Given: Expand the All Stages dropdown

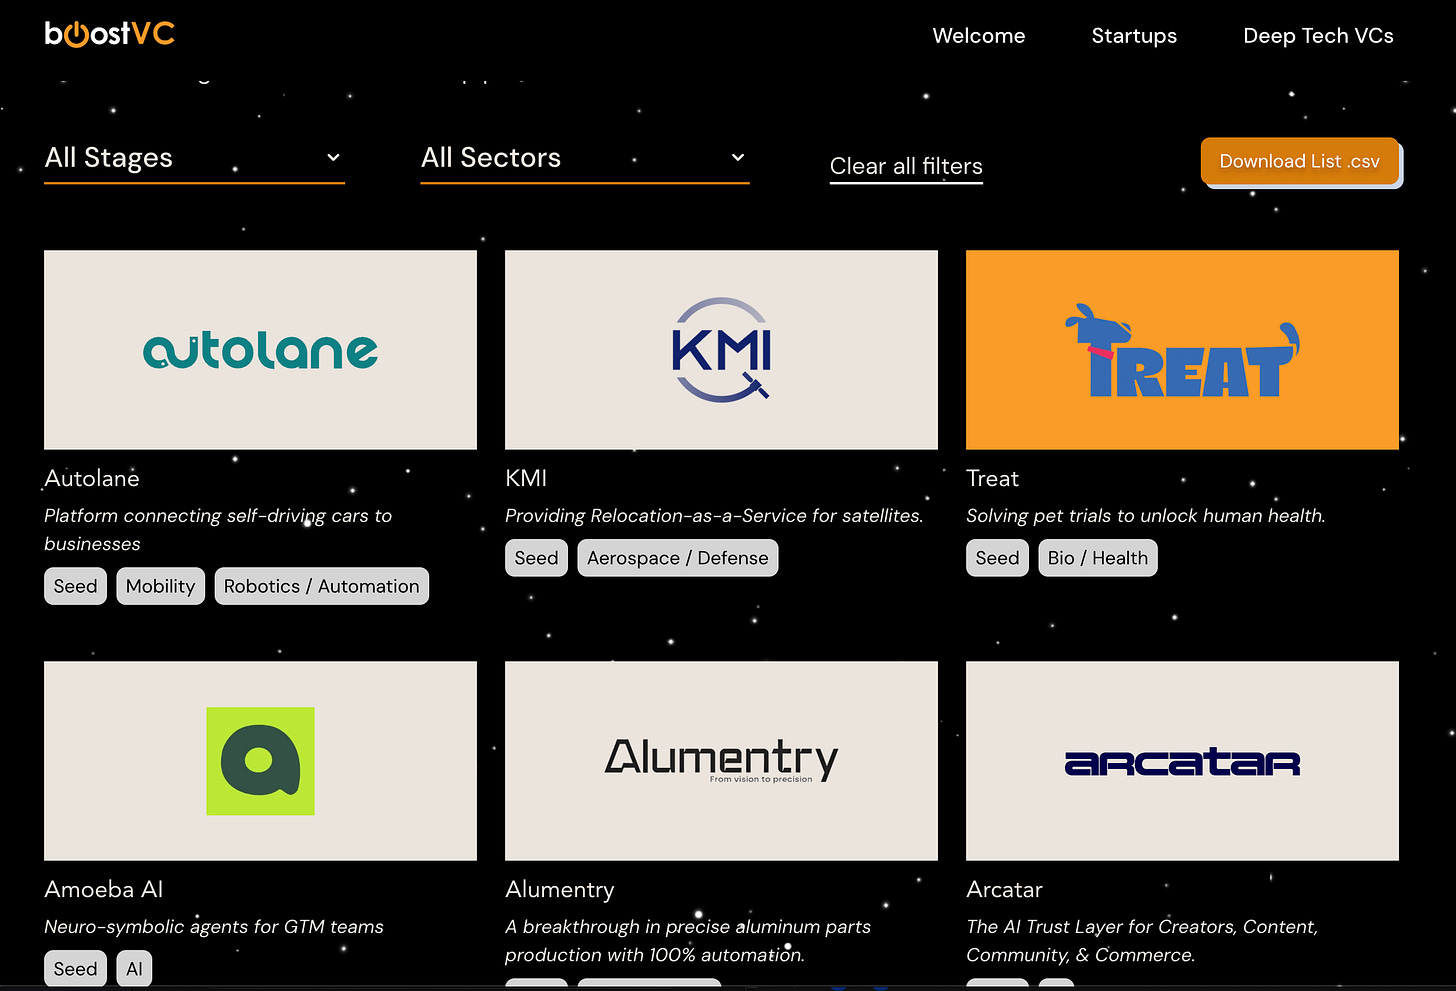Looking at the screenshot, I should click(x=194, y=158).
